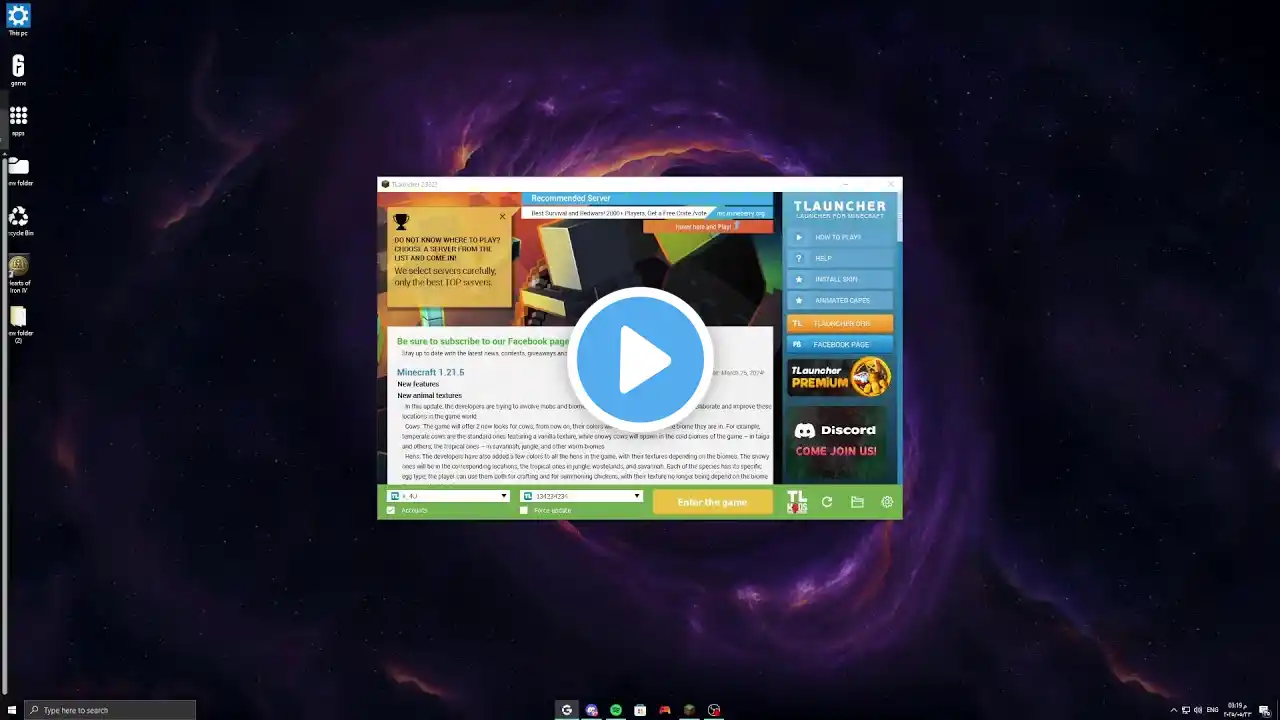Viewport: 1280px width, 720px height.
Task: Open the Windows Start menu
Action: [x=12, y=710]
